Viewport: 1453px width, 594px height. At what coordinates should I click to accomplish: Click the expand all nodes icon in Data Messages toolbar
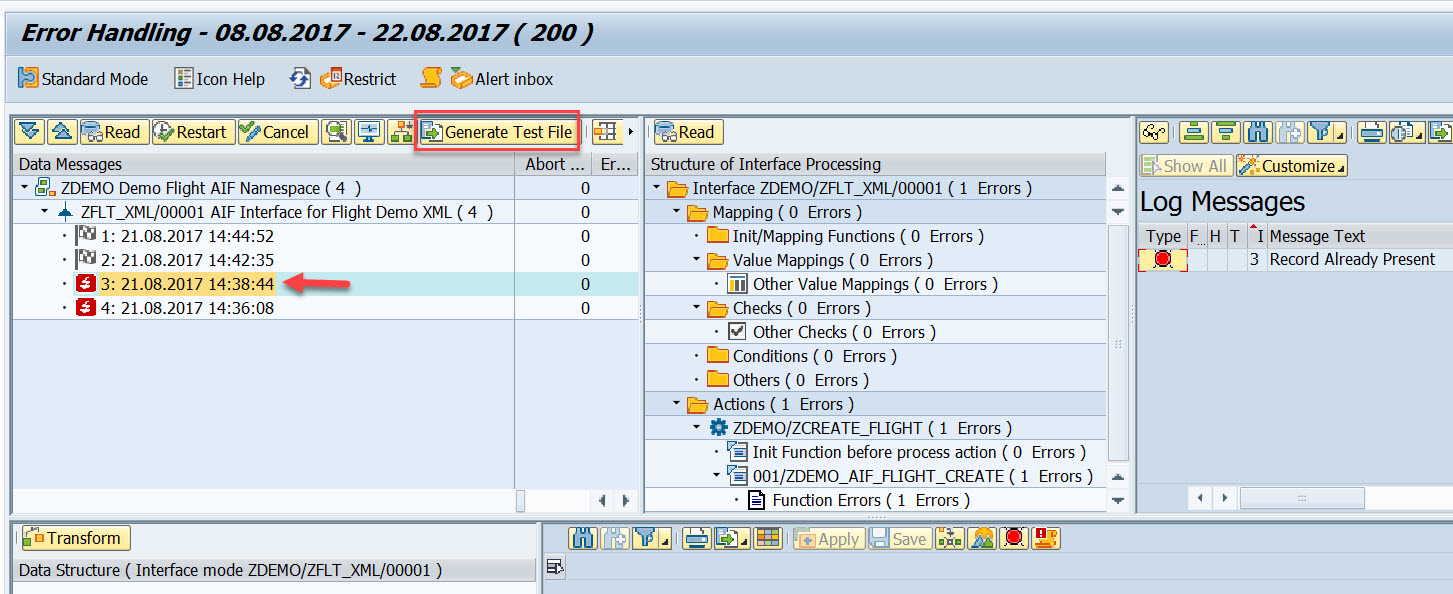pyautogui.click(x=30, y=131)
